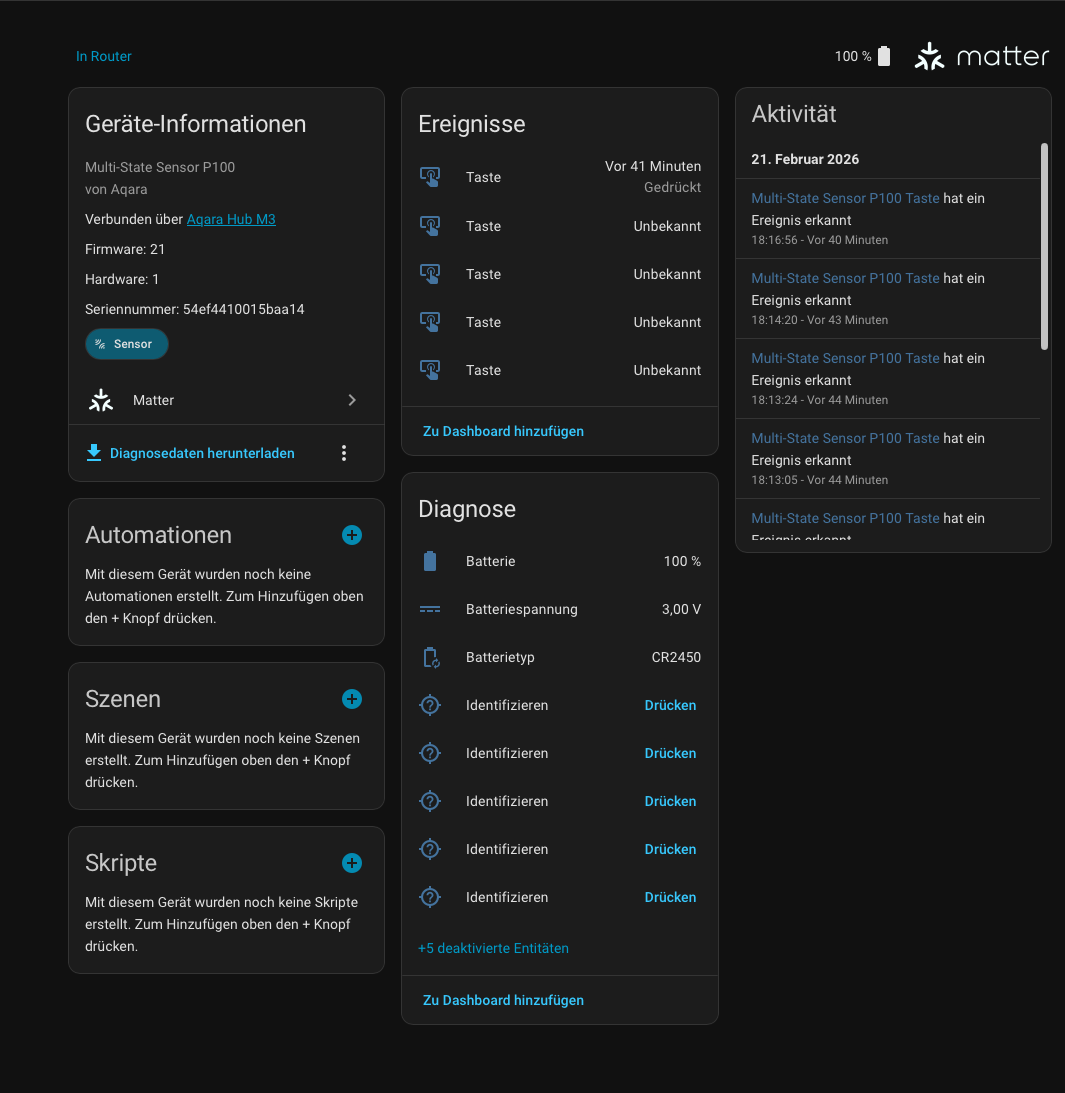
Task: Open the first Taste event showing Gedrückt
Action: 559,177
